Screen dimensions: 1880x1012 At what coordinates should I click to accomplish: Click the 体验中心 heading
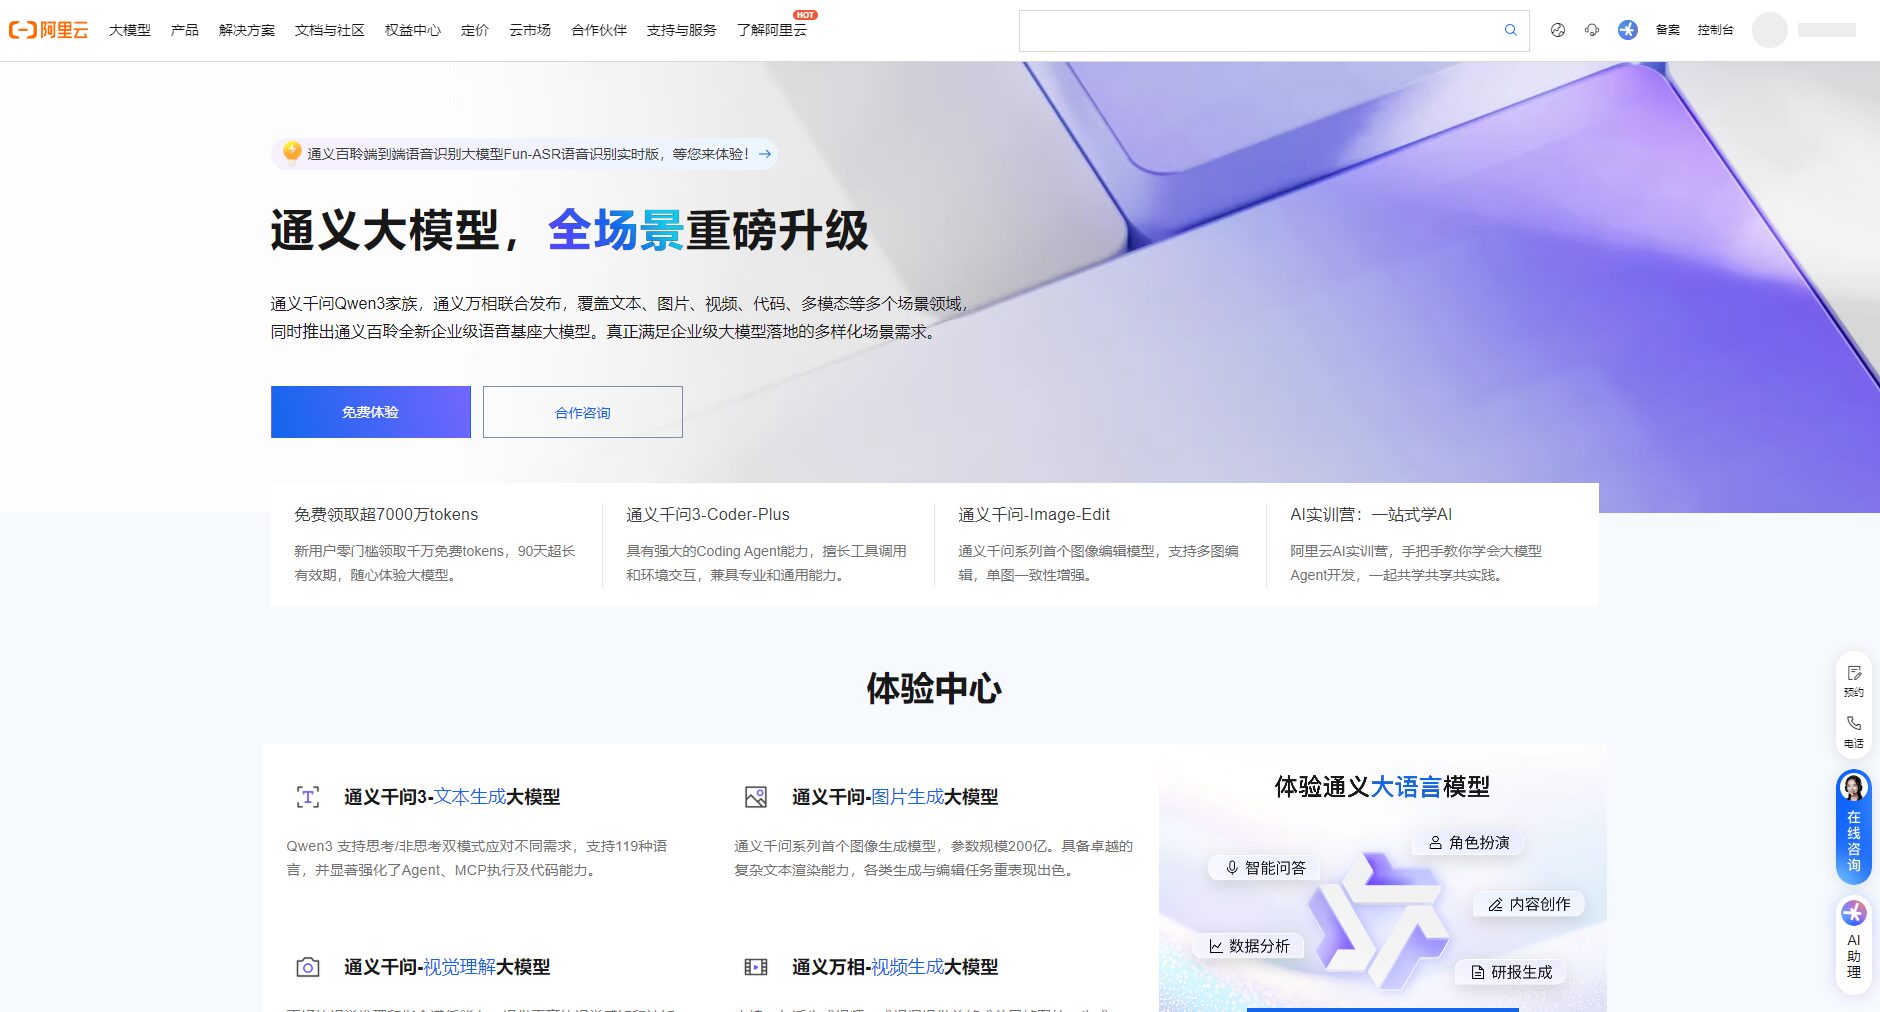(x=934, y=689)
